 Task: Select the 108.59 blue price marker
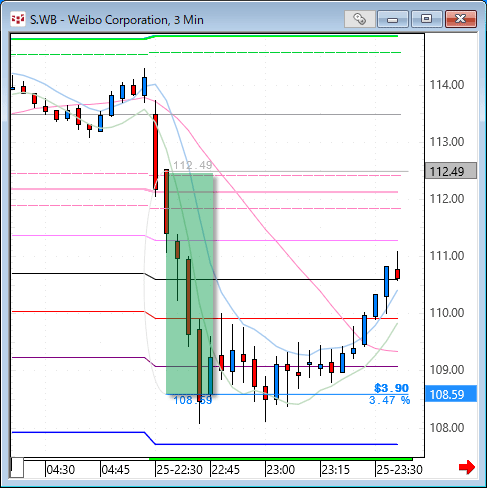point(451,394)
